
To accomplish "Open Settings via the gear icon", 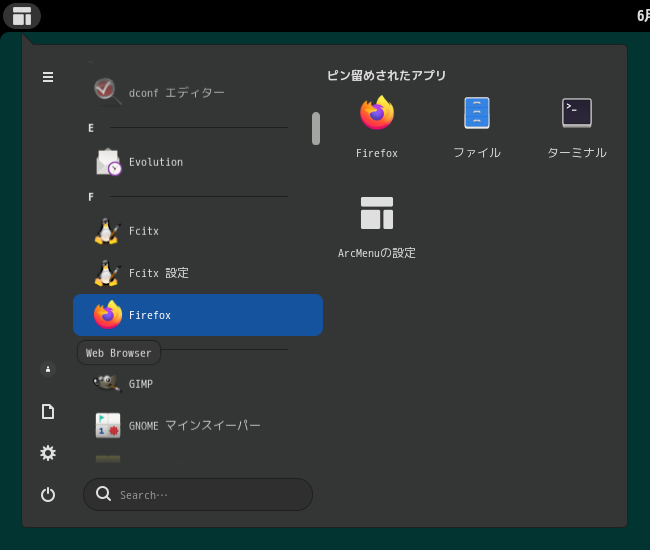I will (x=48, y=453).
